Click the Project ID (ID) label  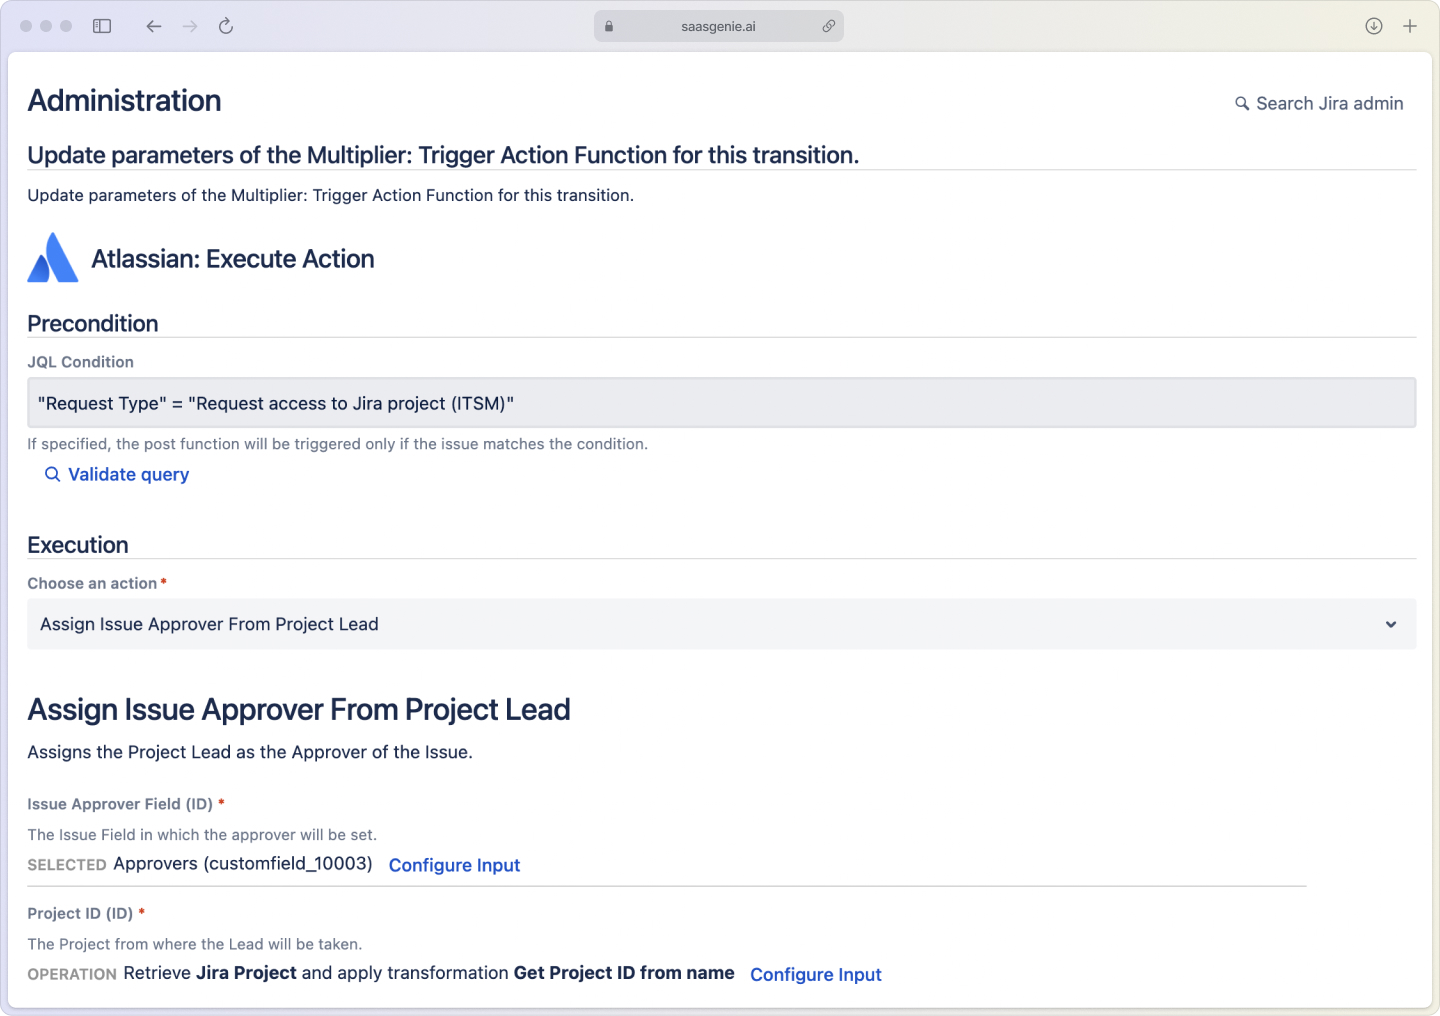(80, 913)
